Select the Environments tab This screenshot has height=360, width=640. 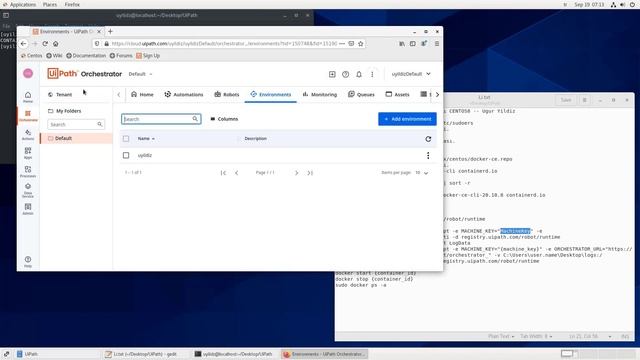pyautogui.click(x=271, y=94)
